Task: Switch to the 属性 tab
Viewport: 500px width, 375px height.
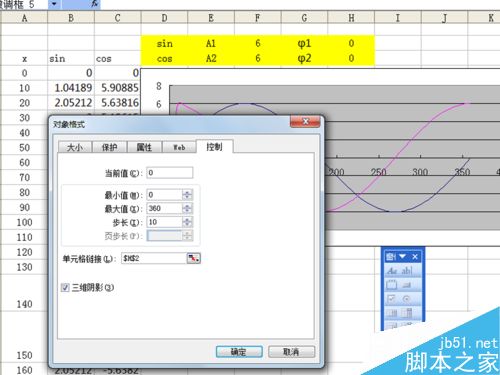Action: (x=144, y=147)
